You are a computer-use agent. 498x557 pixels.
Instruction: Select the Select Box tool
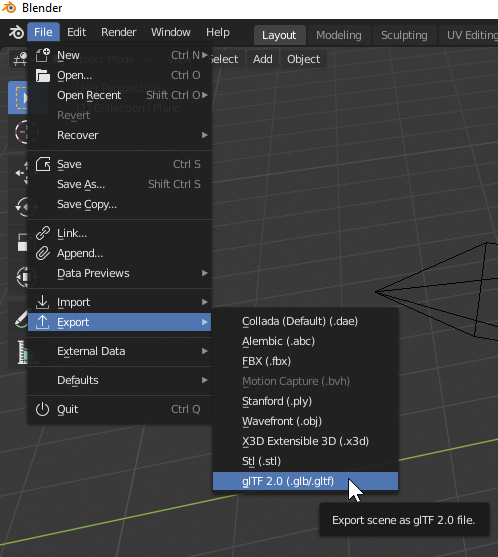[18, 97]
